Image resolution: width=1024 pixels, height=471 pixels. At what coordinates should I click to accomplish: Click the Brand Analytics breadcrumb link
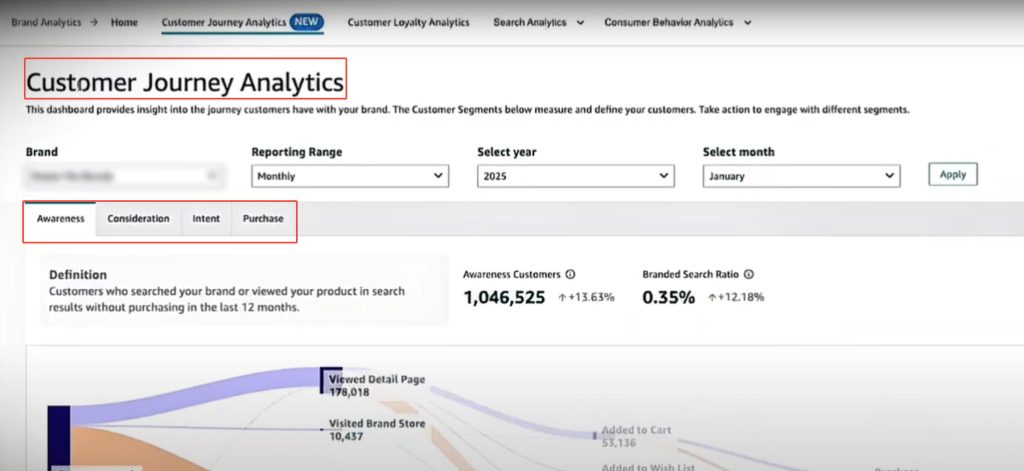coord(45,22)
